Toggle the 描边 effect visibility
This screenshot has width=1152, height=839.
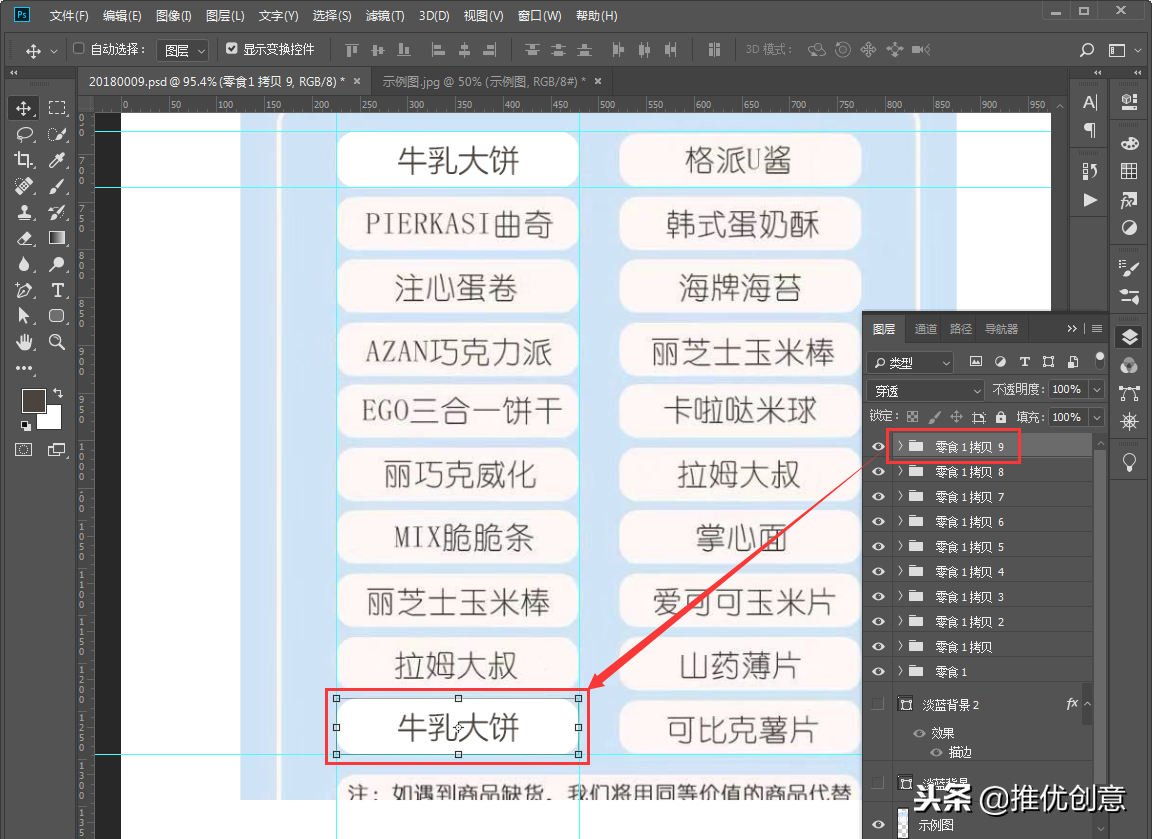pos(936,752)
